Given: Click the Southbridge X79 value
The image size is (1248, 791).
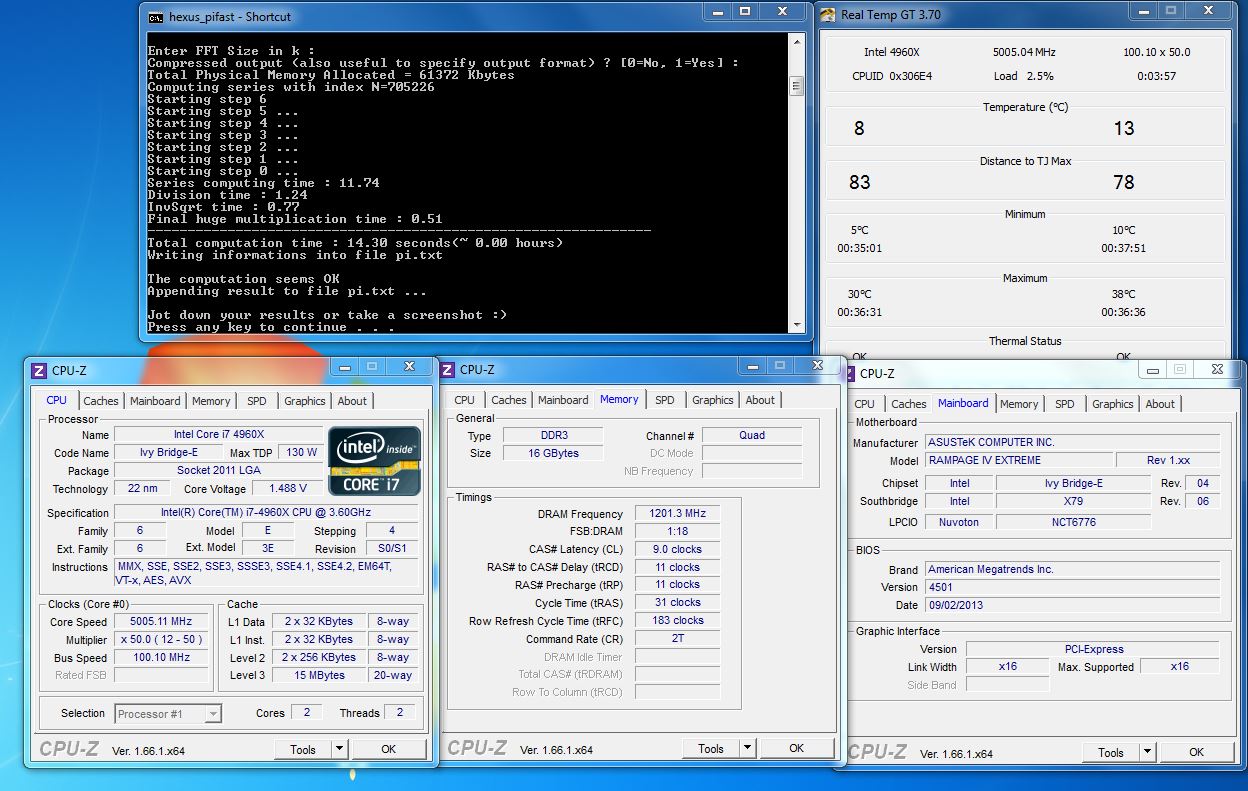Looking at the screenshot, I should coord(1072,501).
